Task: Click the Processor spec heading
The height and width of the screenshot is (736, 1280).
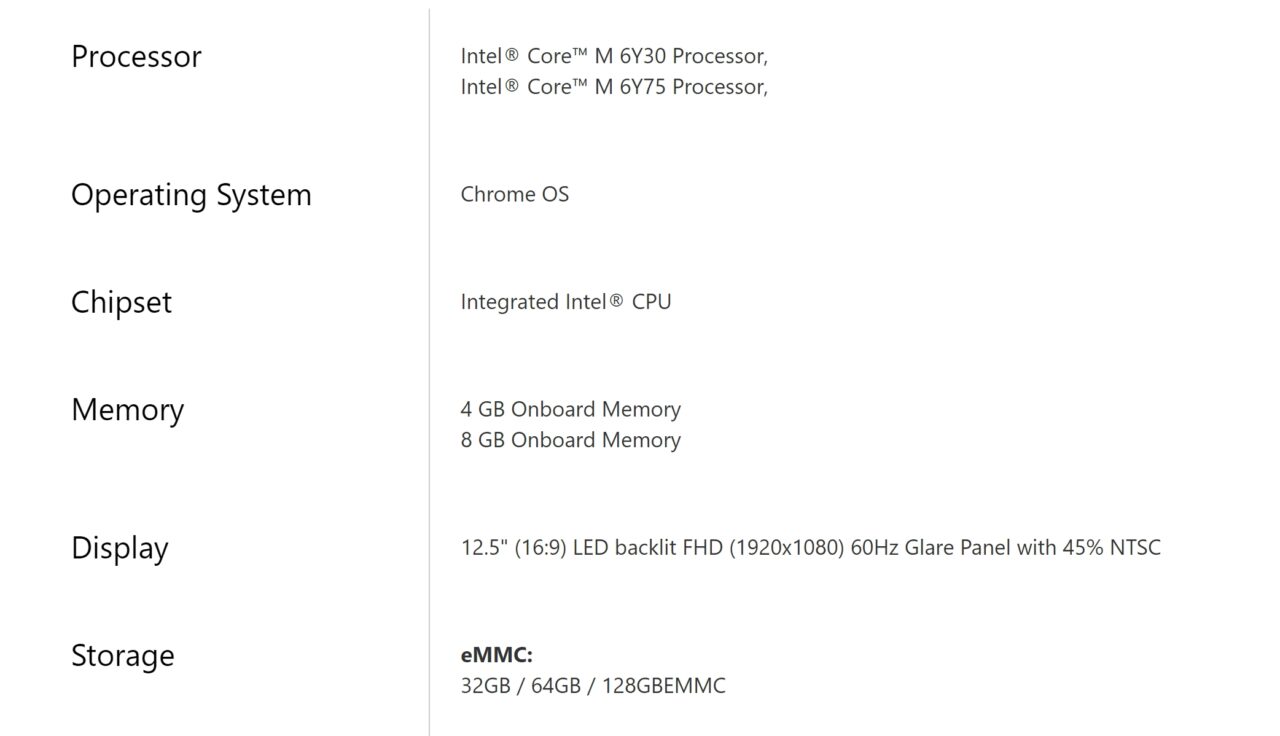Action: tap(136, 57)
